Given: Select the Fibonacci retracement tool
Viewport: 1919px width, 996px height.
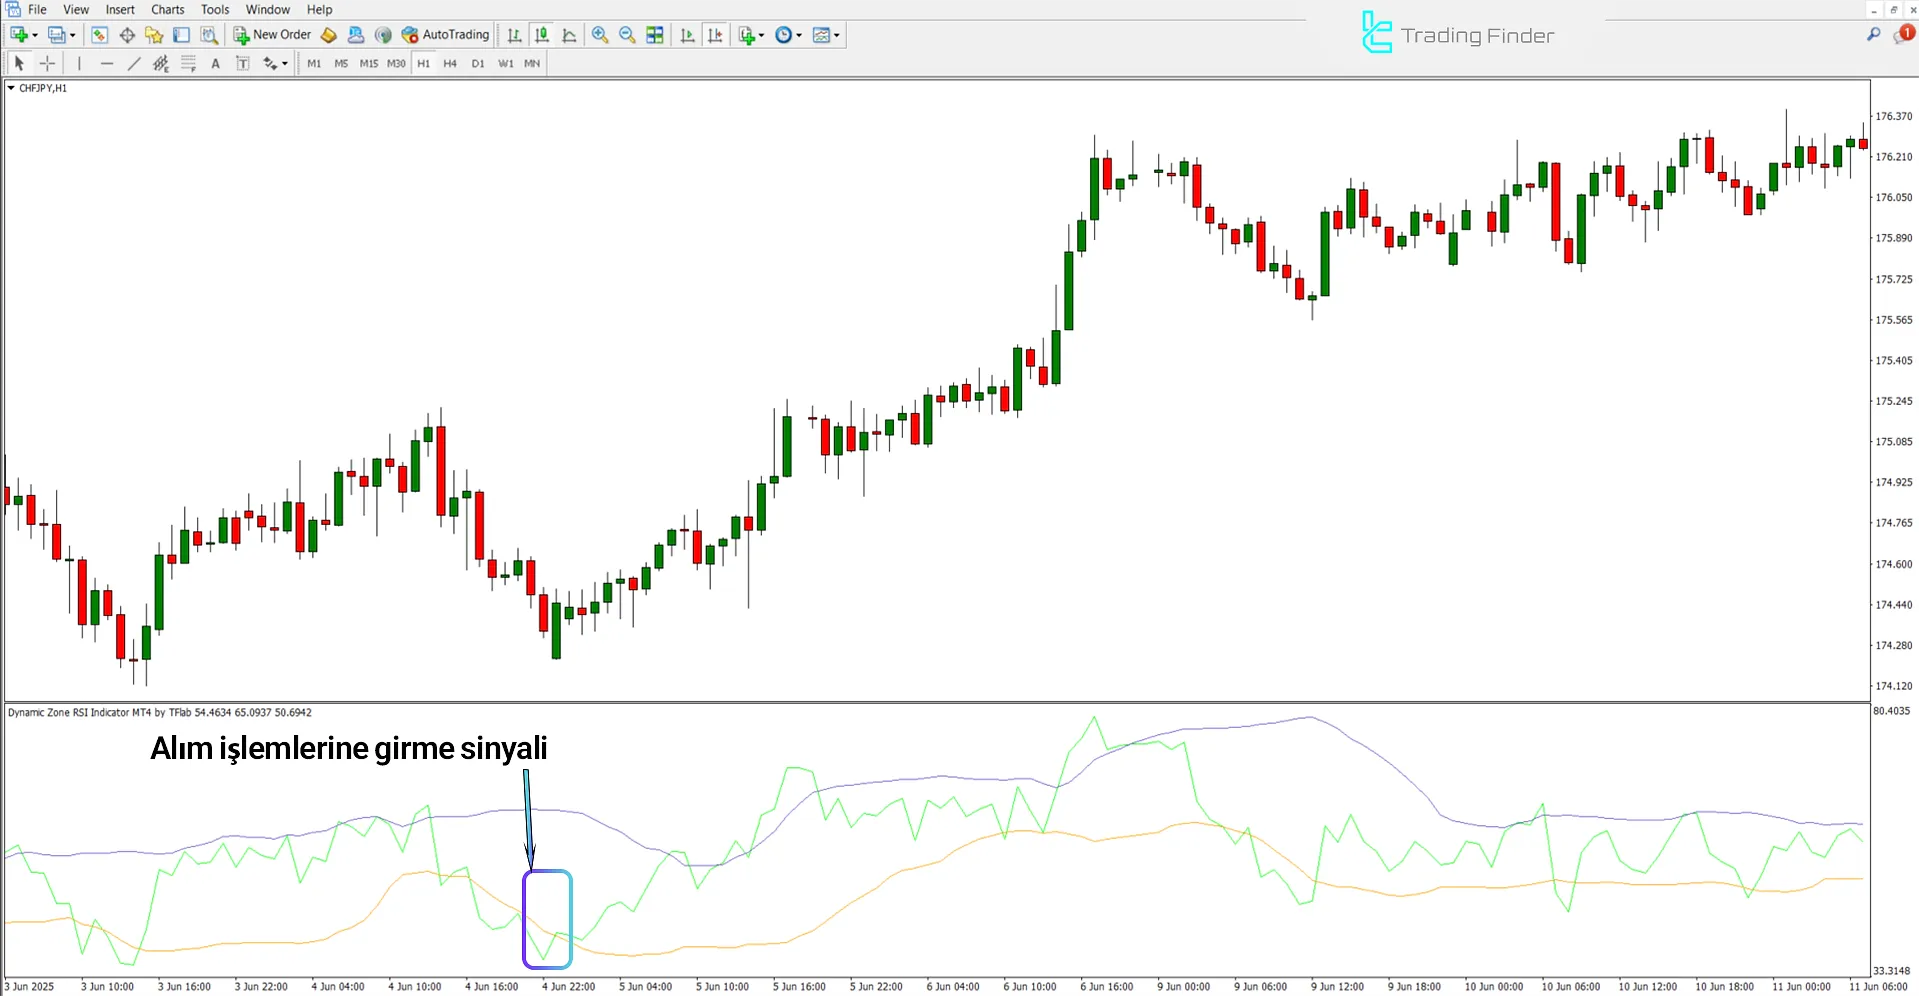Looking at the screenshot, I should coord(188,63).
